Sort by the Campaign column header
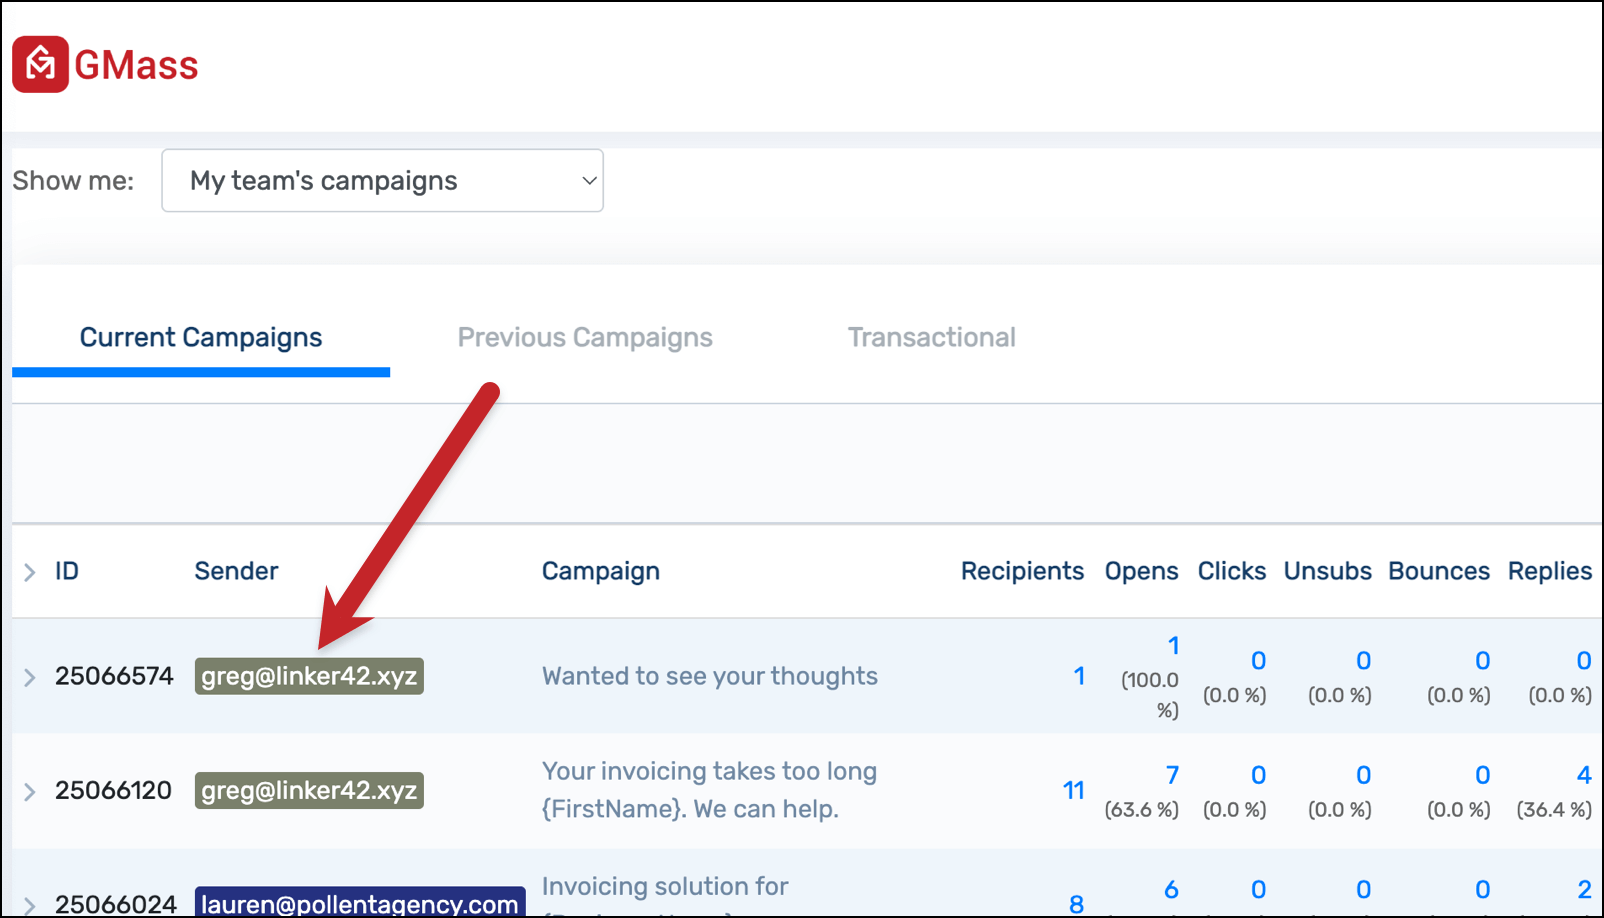Viewport: 1604px width, 918px height. coord(601,571)
